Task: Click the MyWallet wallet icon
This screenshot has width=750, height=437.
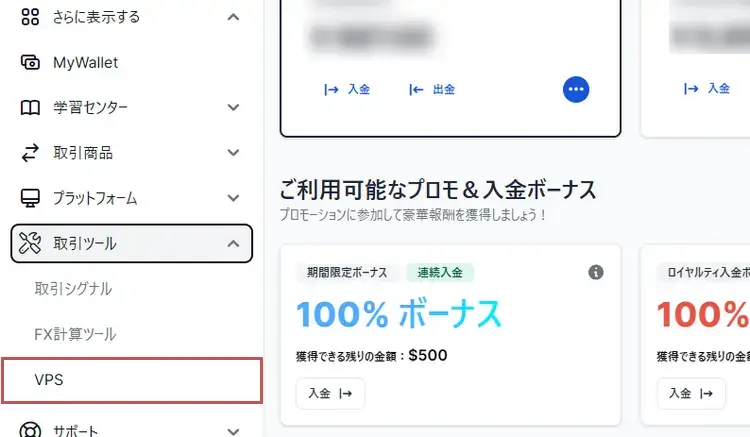Action: point(30,63)
